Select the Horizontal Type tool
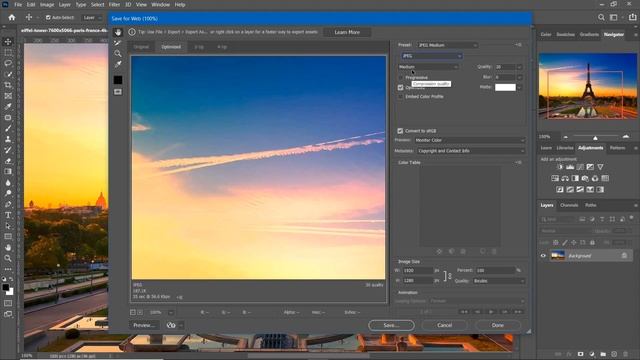Screen dimensions: 640x360 pos(8,215)
